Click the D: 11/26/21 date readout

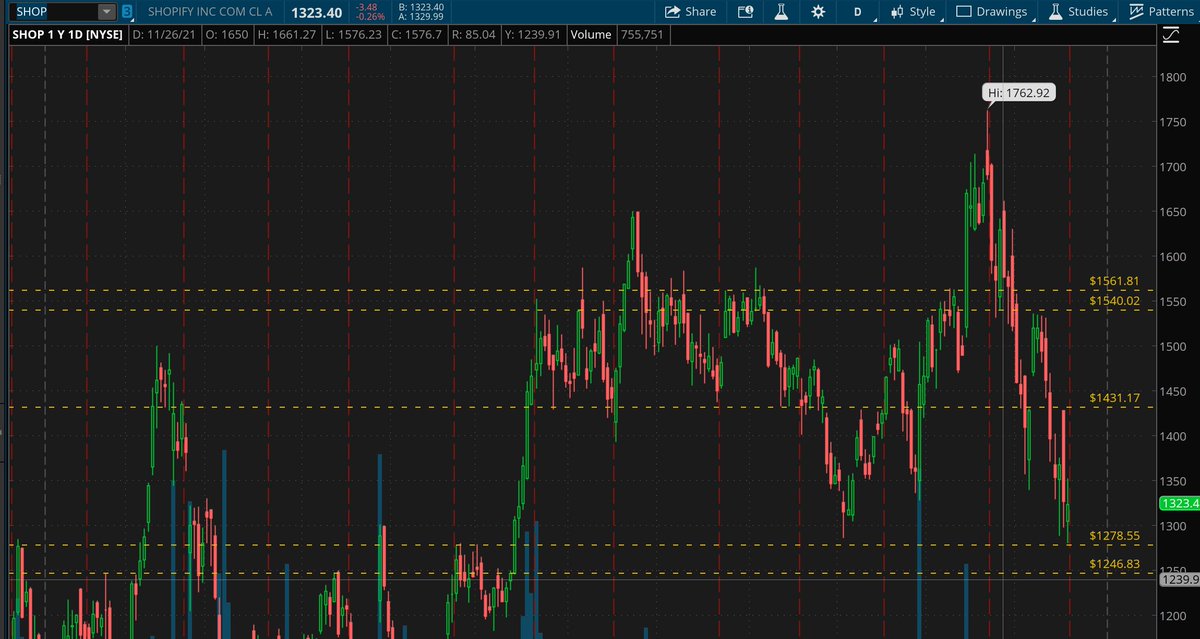point(164,35)
